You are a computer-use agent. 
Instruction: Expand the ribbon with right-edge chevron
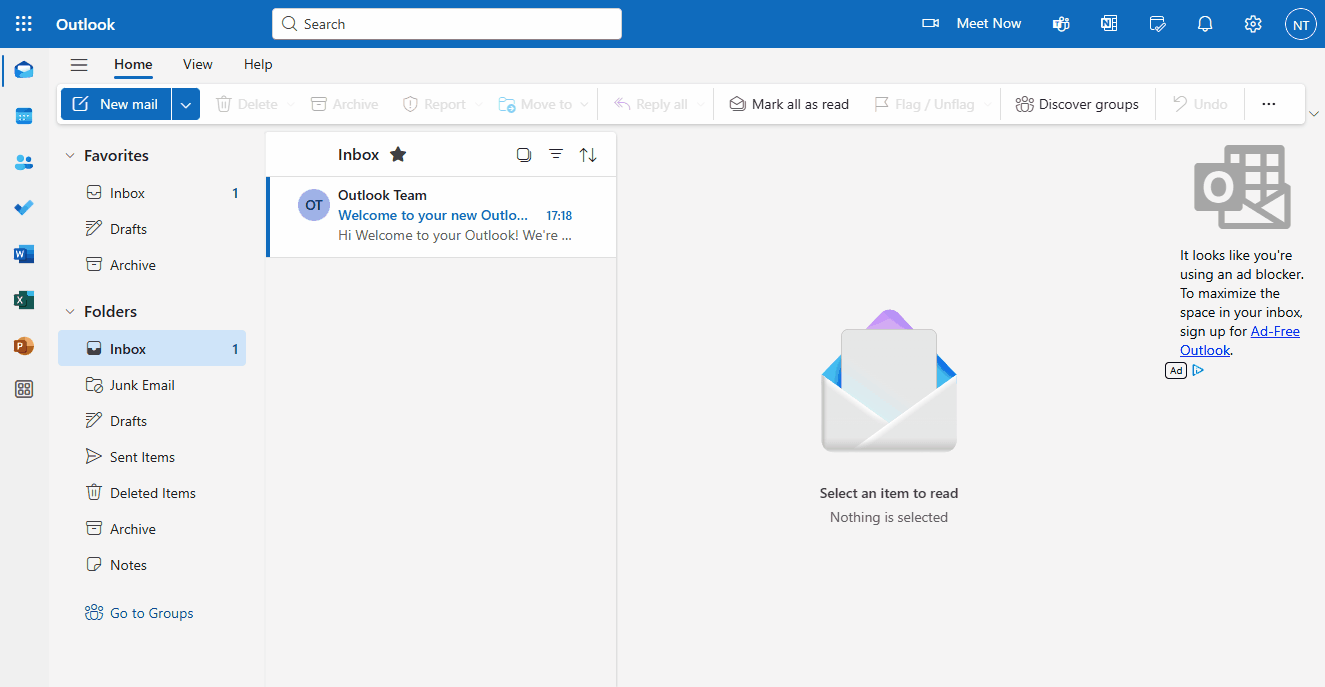tap(1314, 114)
